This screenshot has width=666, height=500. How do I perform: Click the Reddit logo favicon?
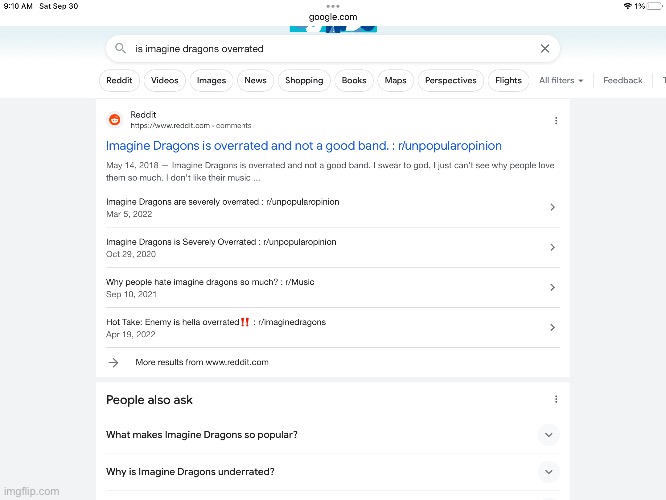pos(114,120)
